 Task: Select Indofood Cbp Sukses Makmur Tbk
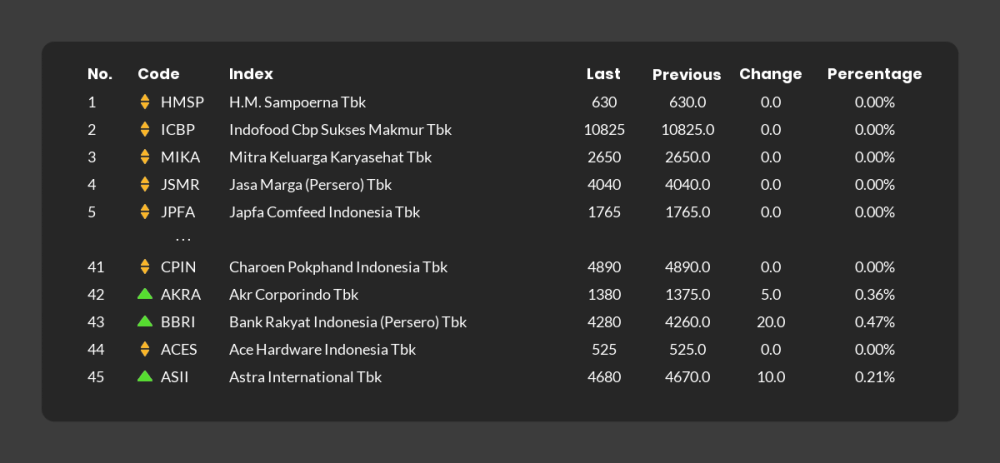point(340,130)
